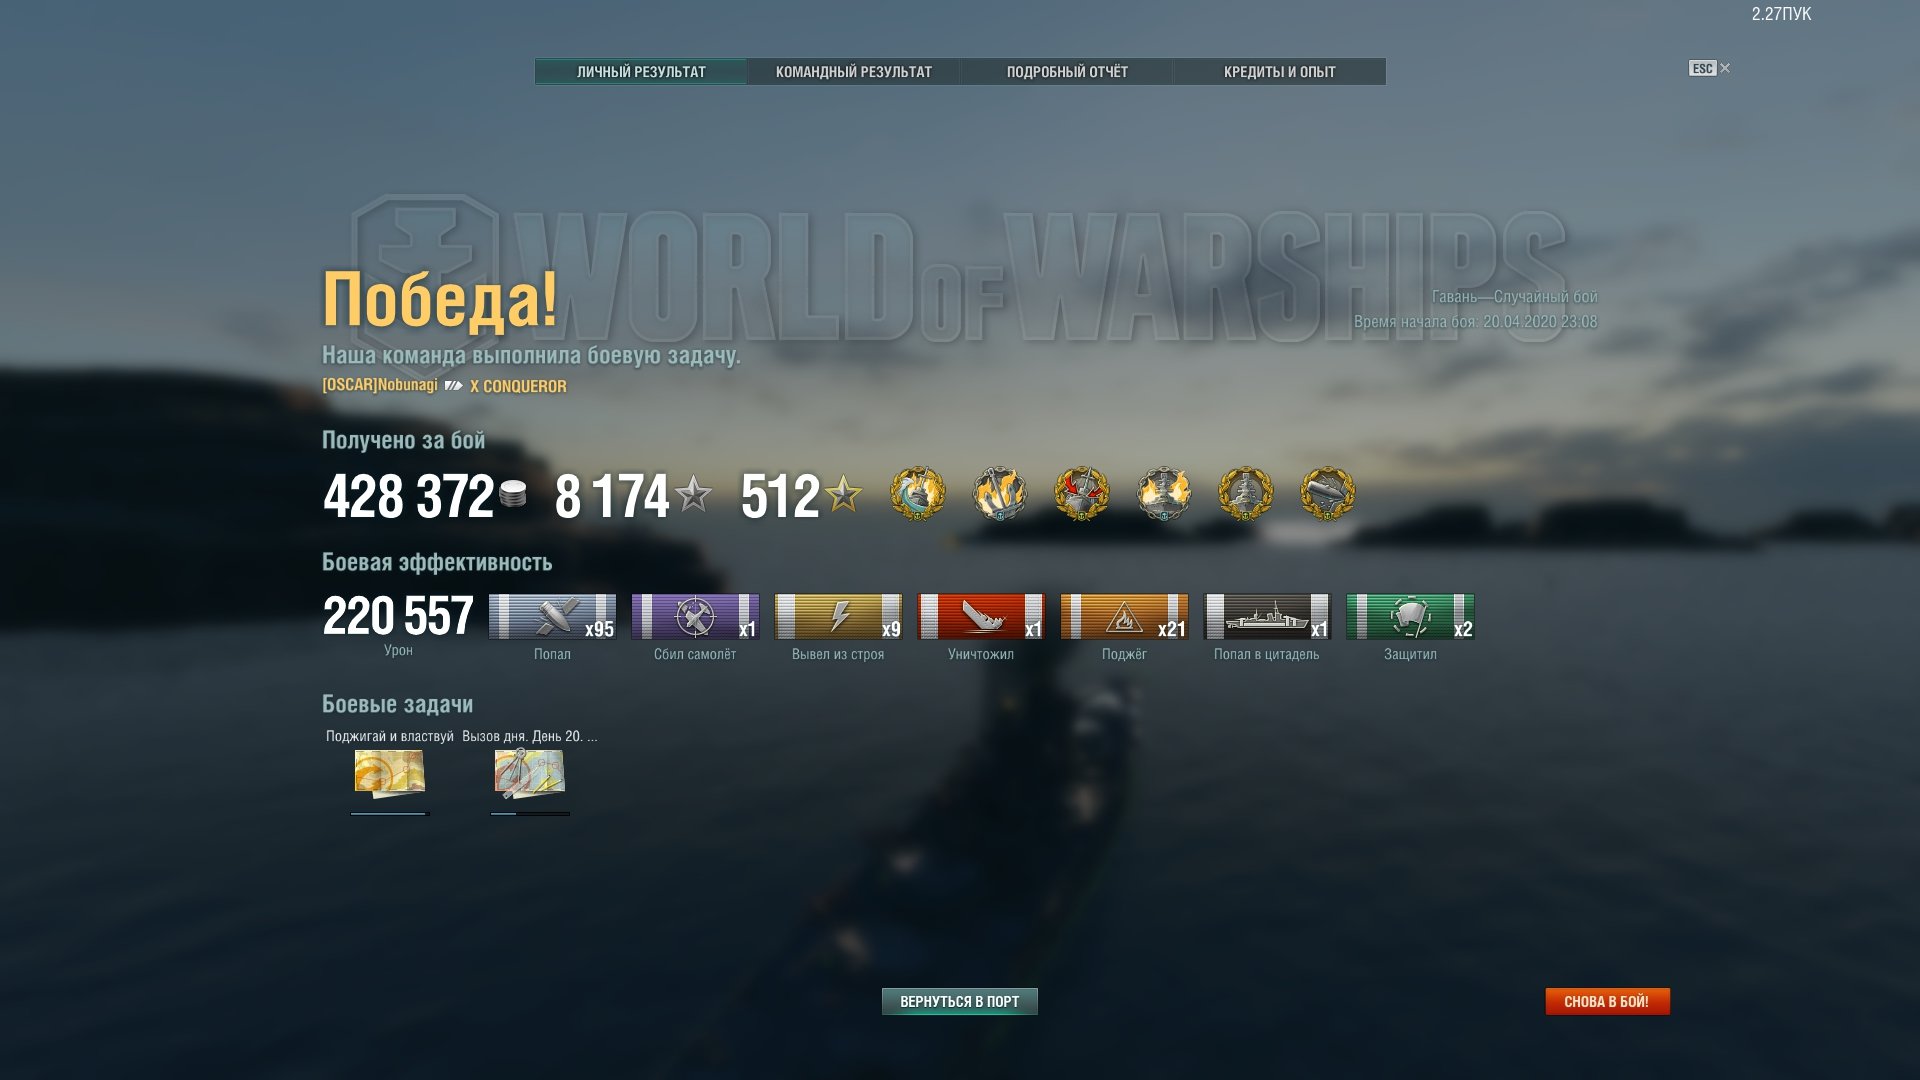Viewport: 1920px width, 1080px height.
Task: Click the Попал в цитадель ribbon
Action: point(1267,616)
